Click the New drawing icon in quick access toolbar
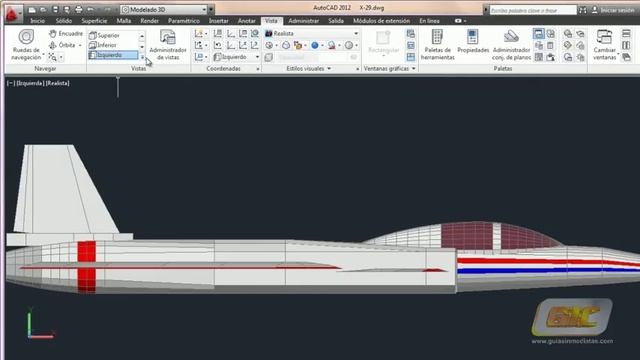The width and height of the screenshot is (640, 360). pos(32,9)
